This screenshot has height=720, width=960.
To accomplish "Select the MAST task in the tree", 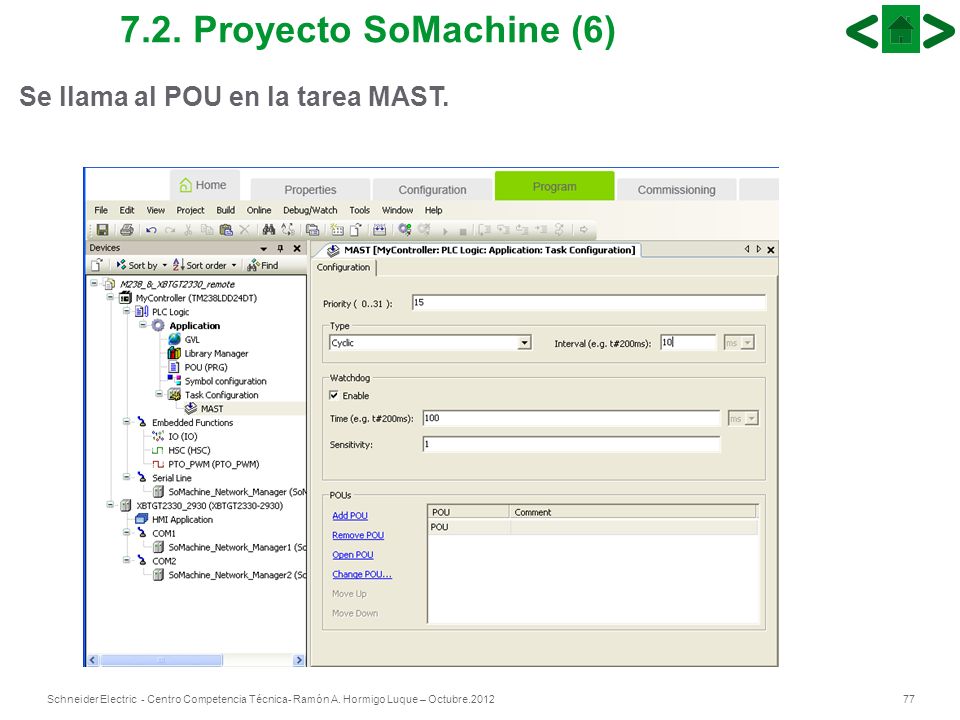I will [x=212, y=408].
